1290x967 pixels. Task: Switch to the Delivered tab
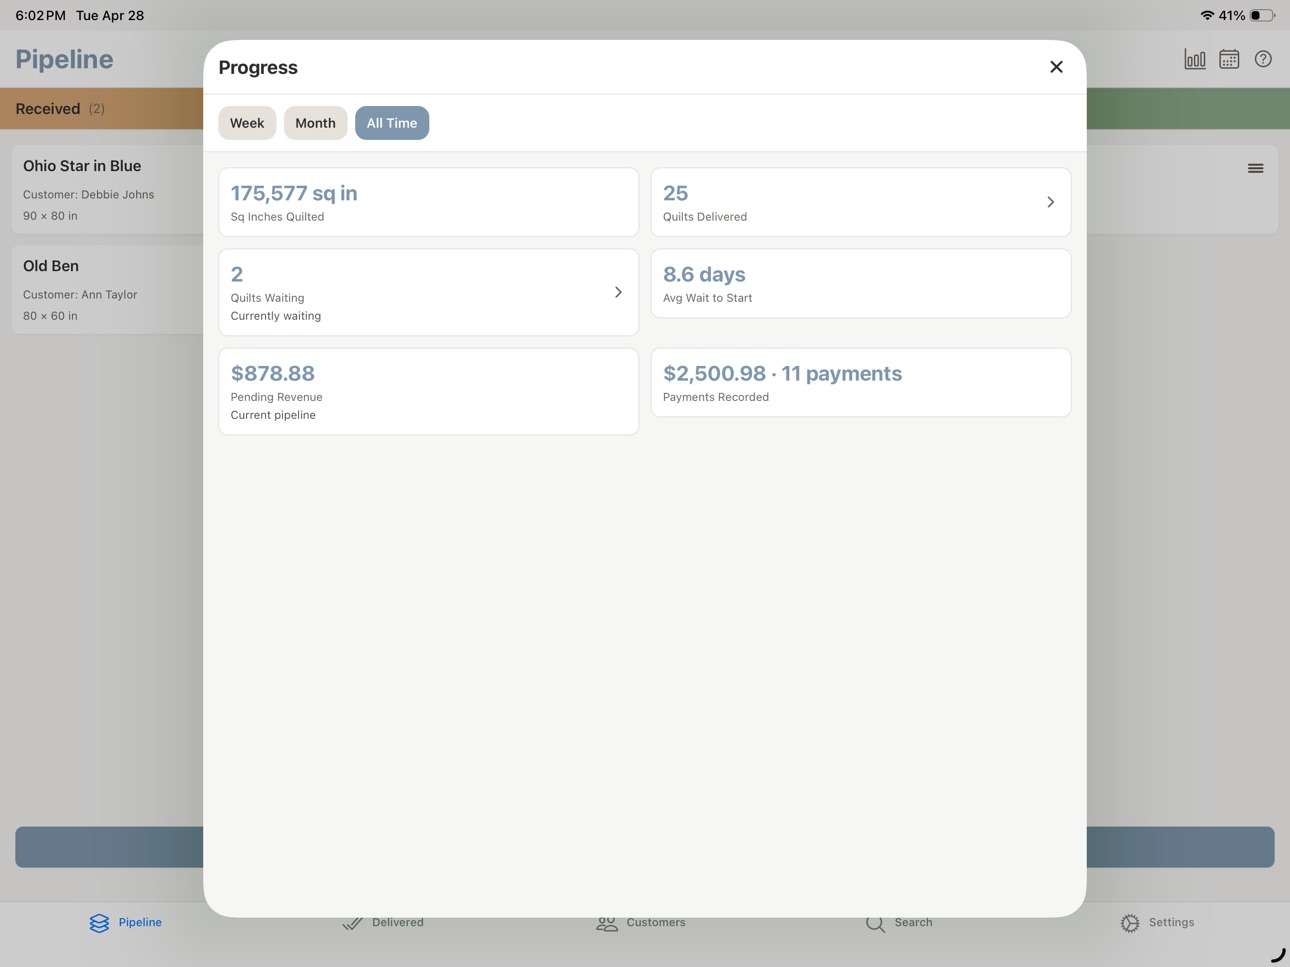383,922
